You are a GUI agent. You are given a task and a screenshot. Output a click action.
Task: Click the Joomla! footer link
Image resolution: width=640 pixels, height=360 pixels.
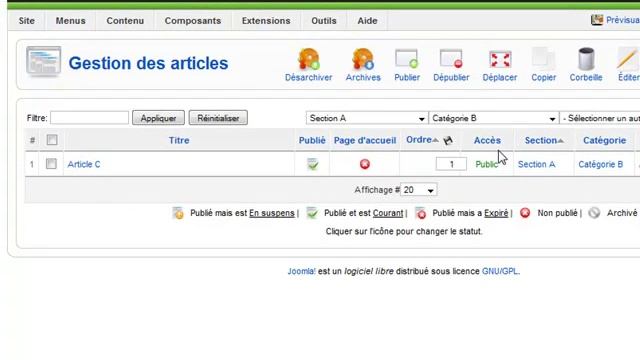pos(301,271)
